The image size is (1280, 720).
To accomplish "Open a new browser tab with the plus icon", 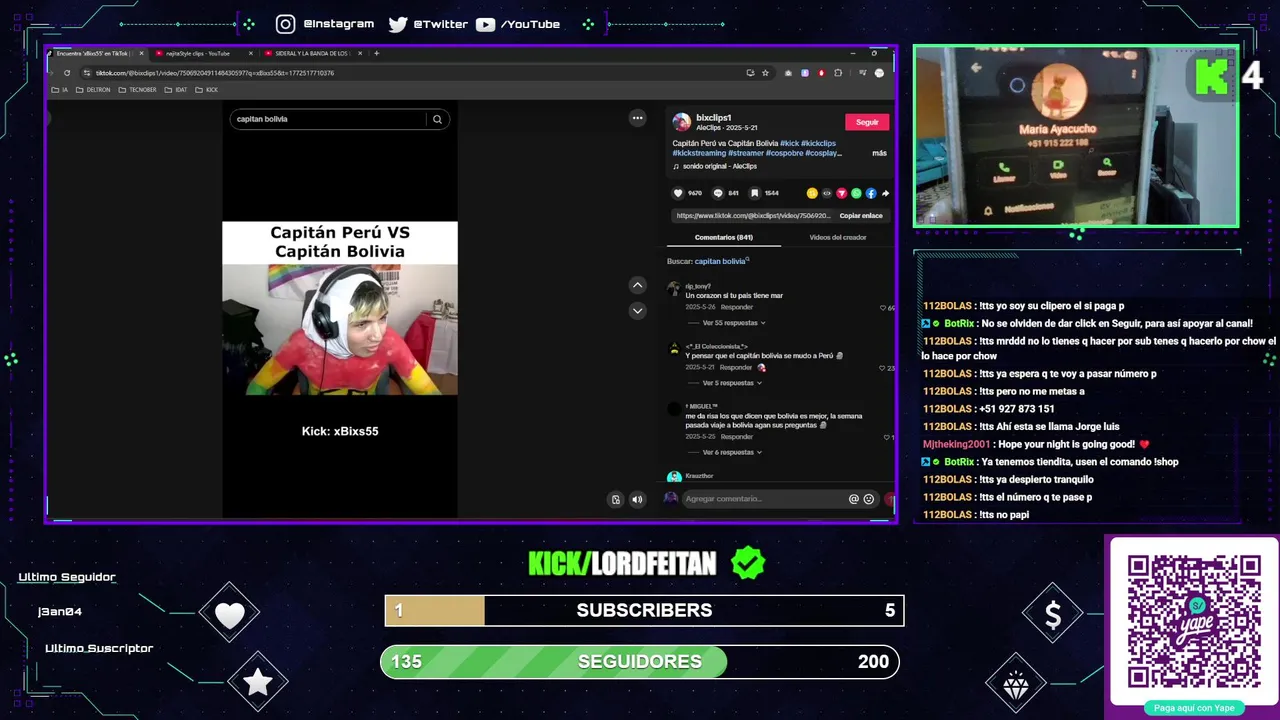I will pos(376,53).
